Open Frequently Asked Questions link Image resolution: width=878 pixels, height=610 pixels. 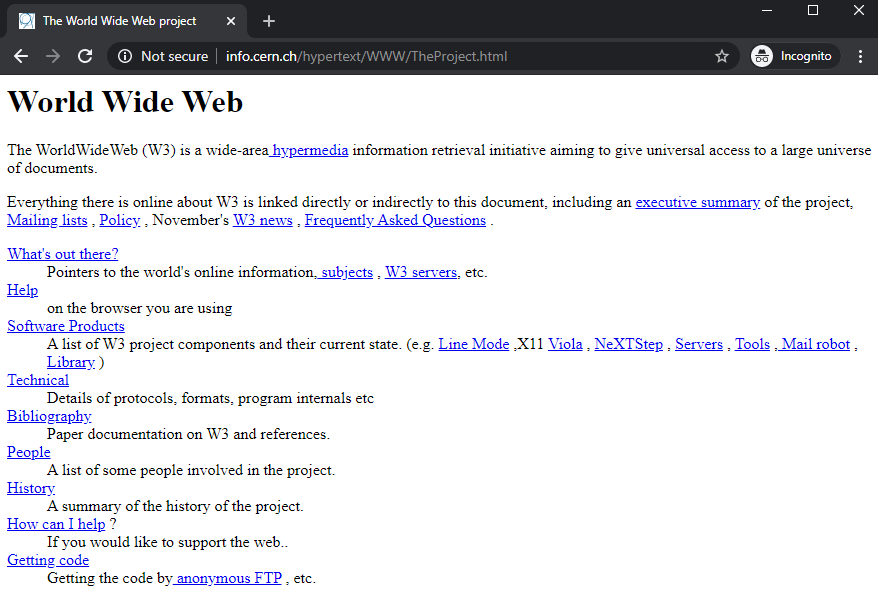pos(395,220)
